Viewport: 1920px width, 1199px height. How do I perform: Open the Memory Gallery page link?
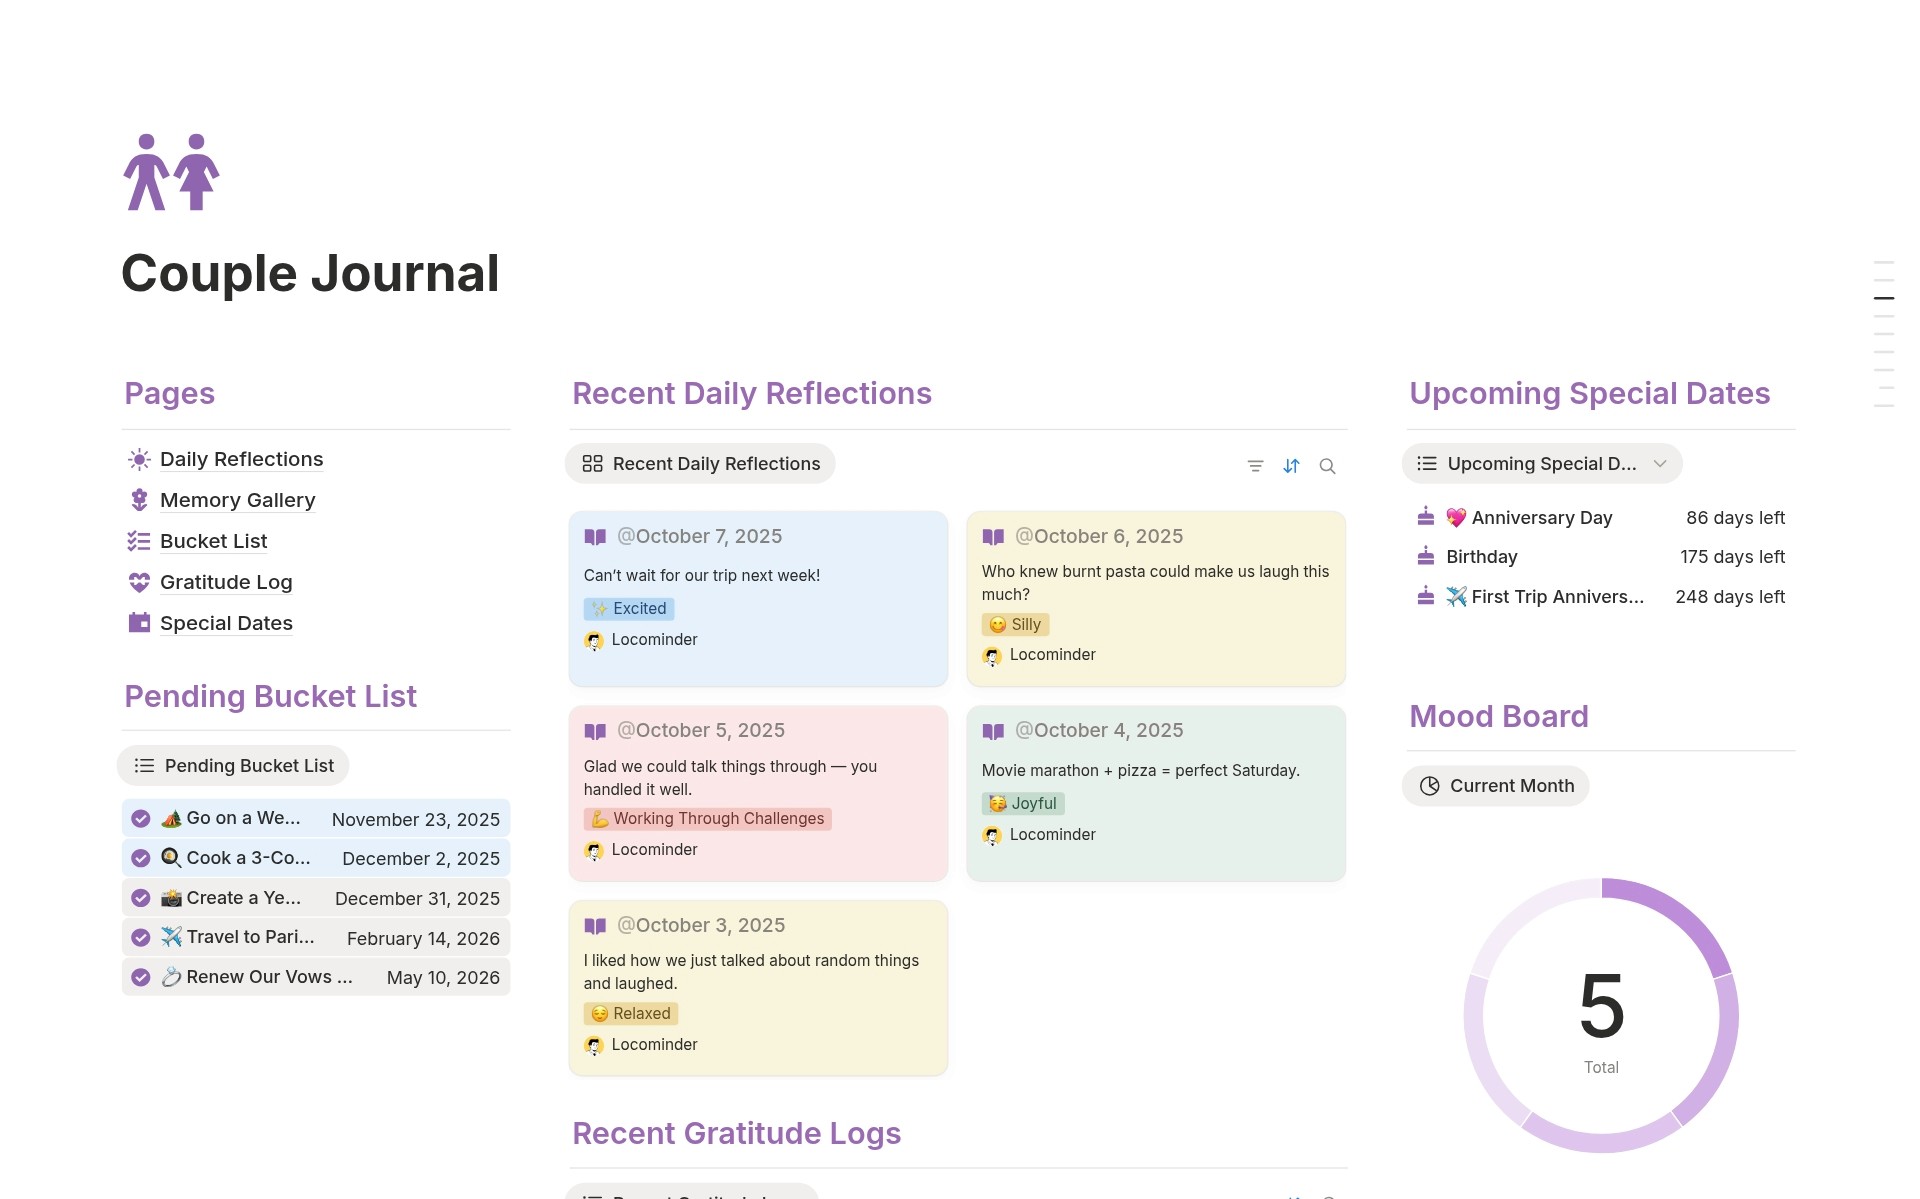[237, 500]
